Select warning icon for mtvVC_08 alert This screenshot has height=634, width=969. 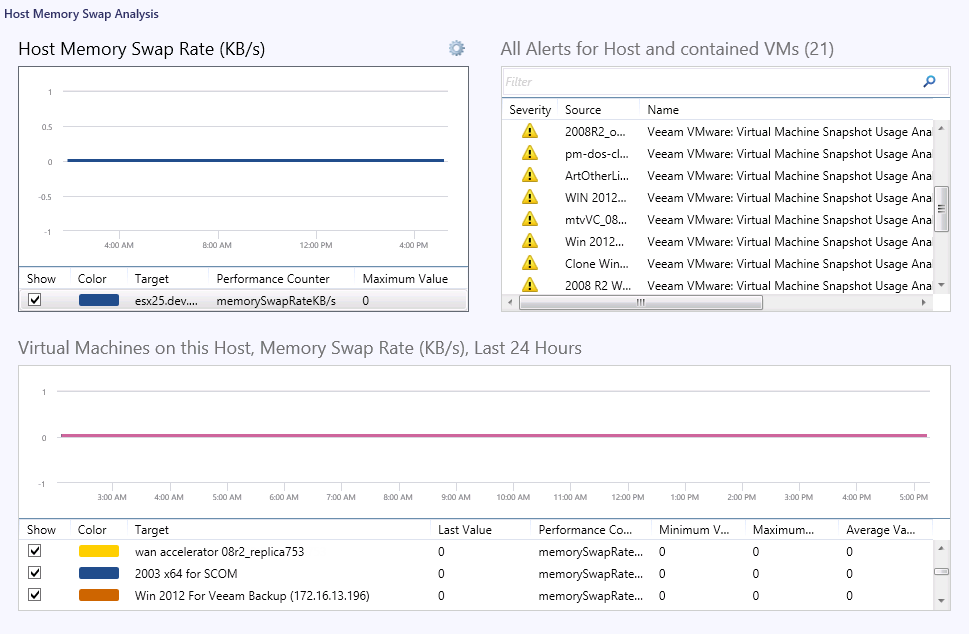click(530, 219)
